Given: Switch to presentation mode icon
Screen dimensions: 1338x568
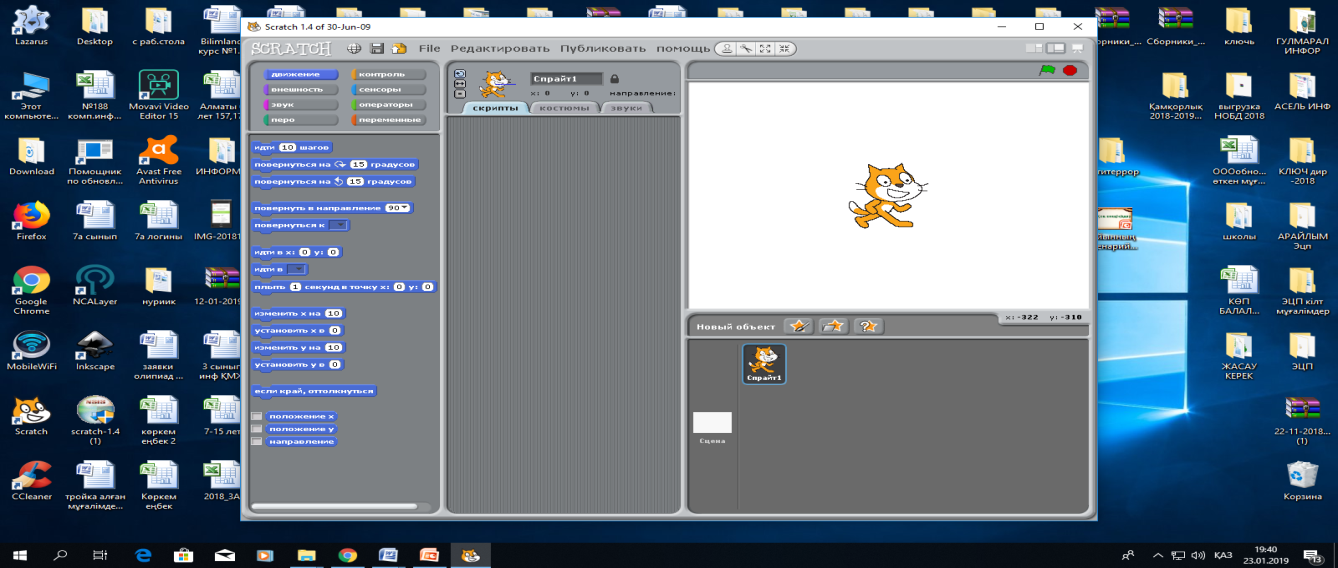Looking at the screenshot, I should point(1077,48).
